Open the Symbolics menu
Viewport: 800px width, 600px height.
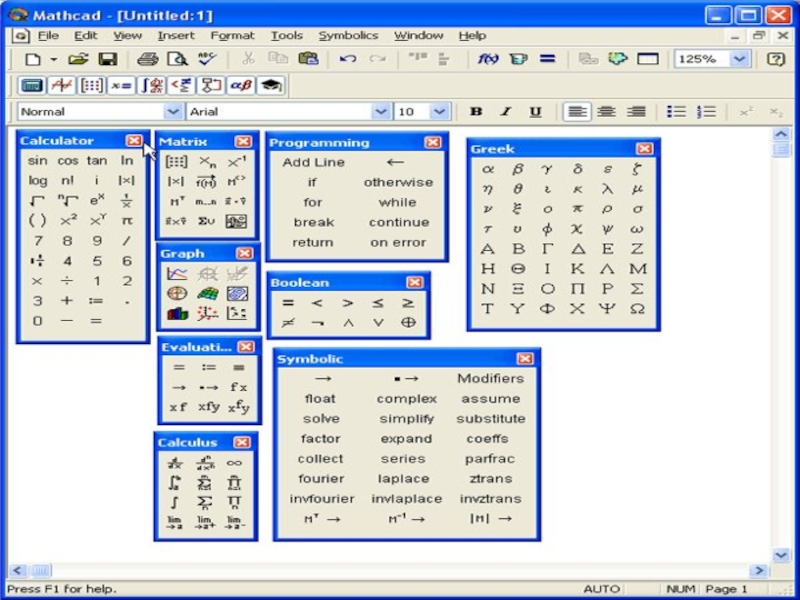(348, 36)
